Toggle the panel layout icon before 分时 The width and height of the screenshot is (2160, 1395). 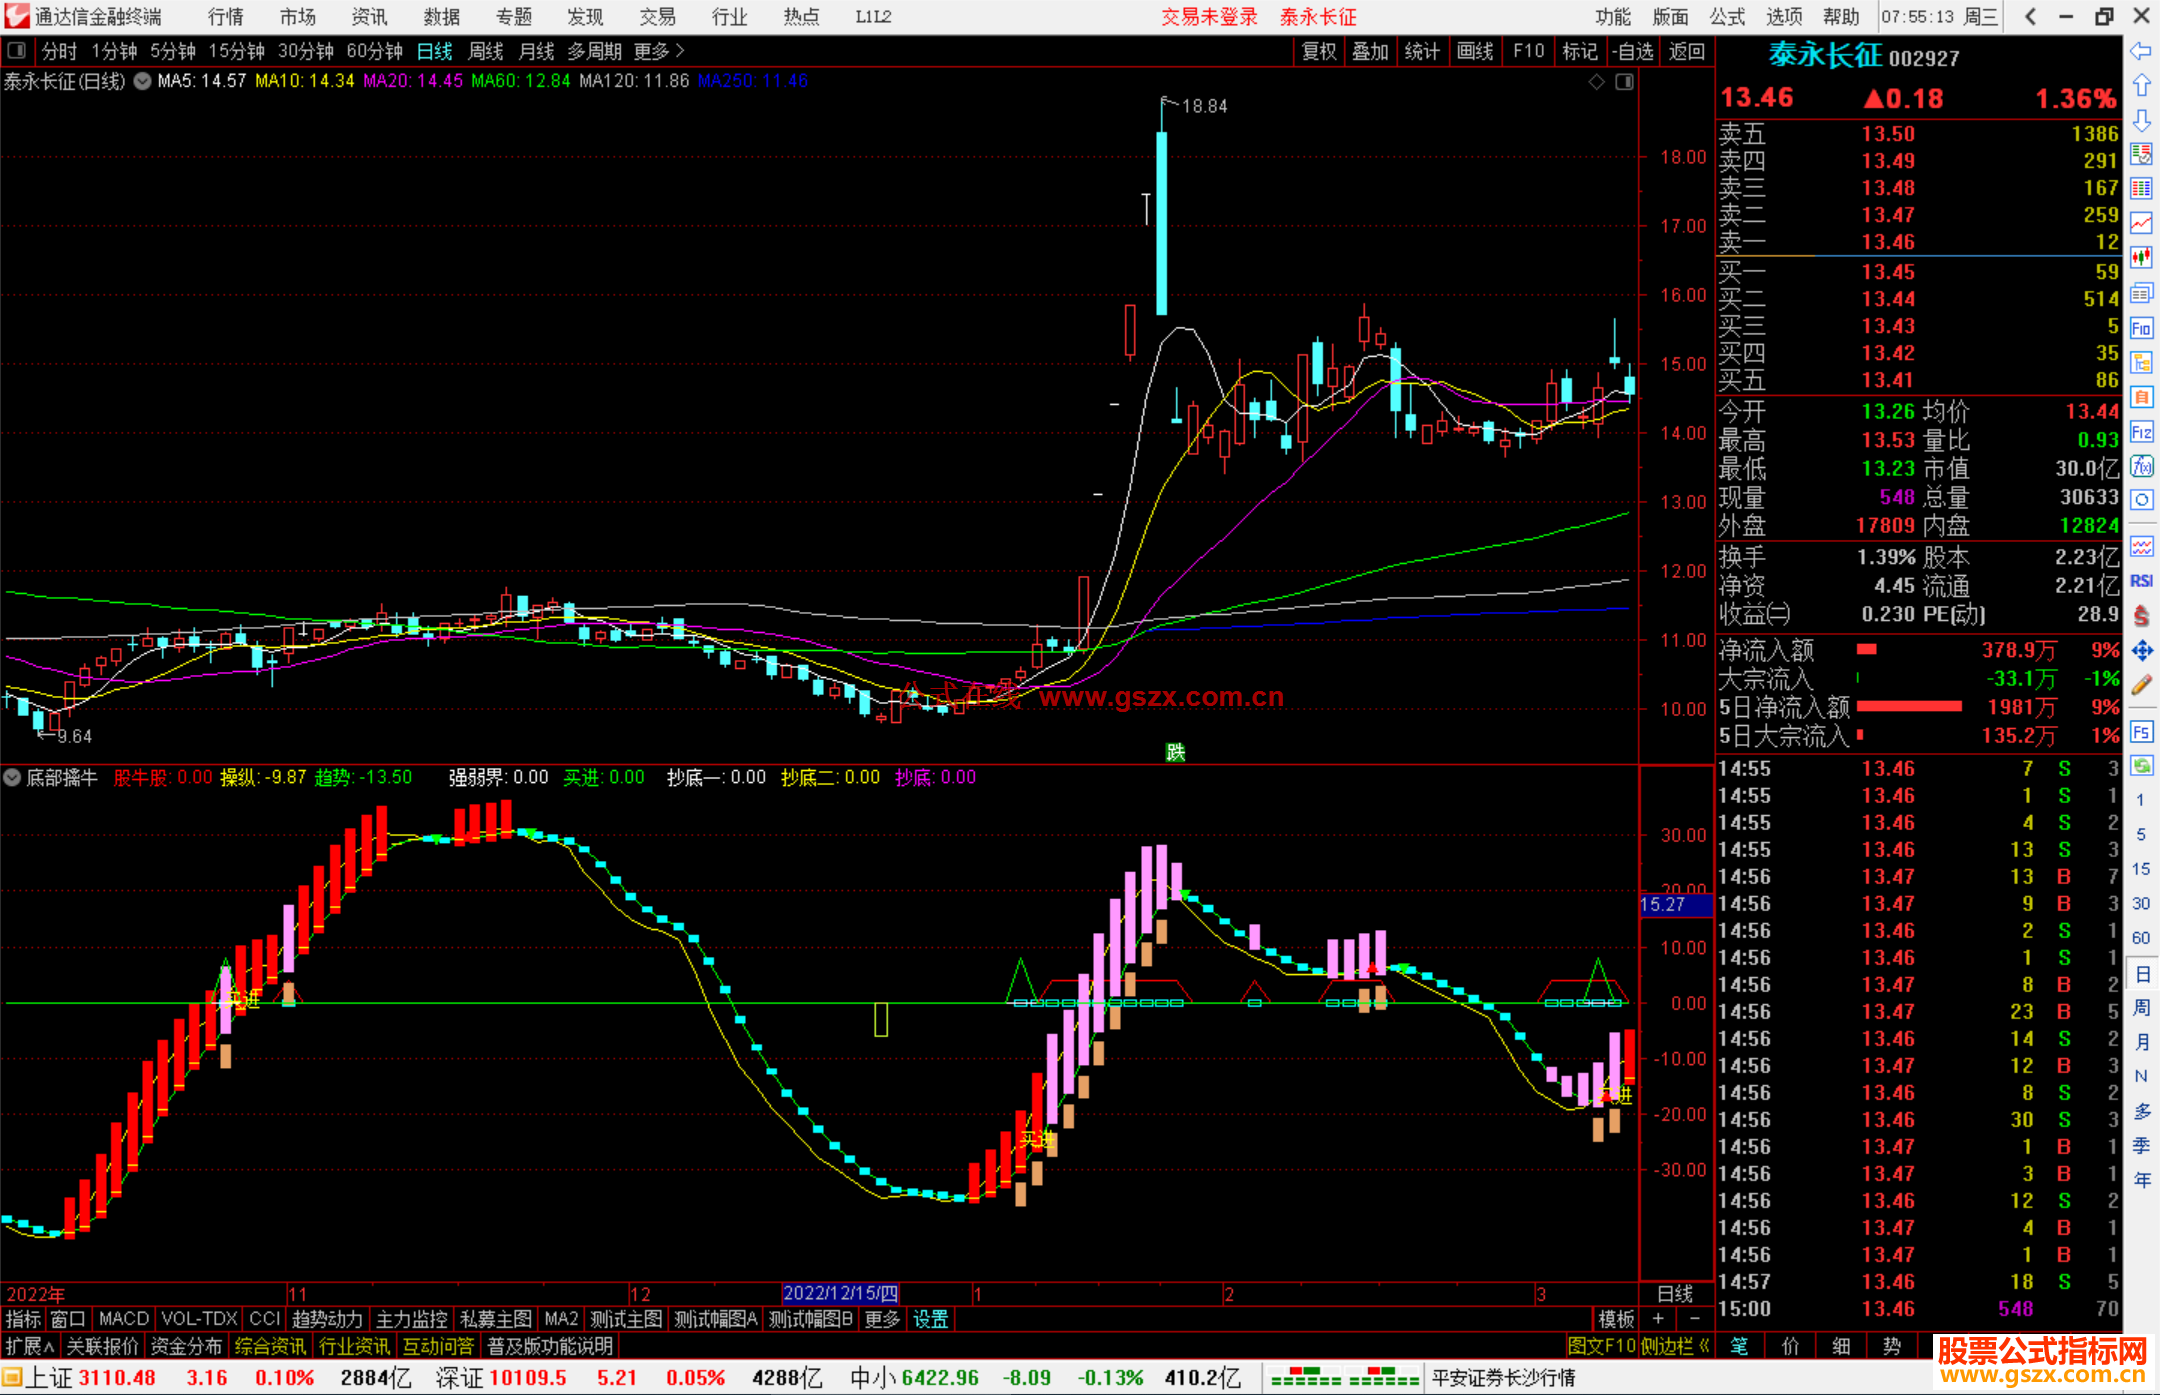tap(17, 51)
